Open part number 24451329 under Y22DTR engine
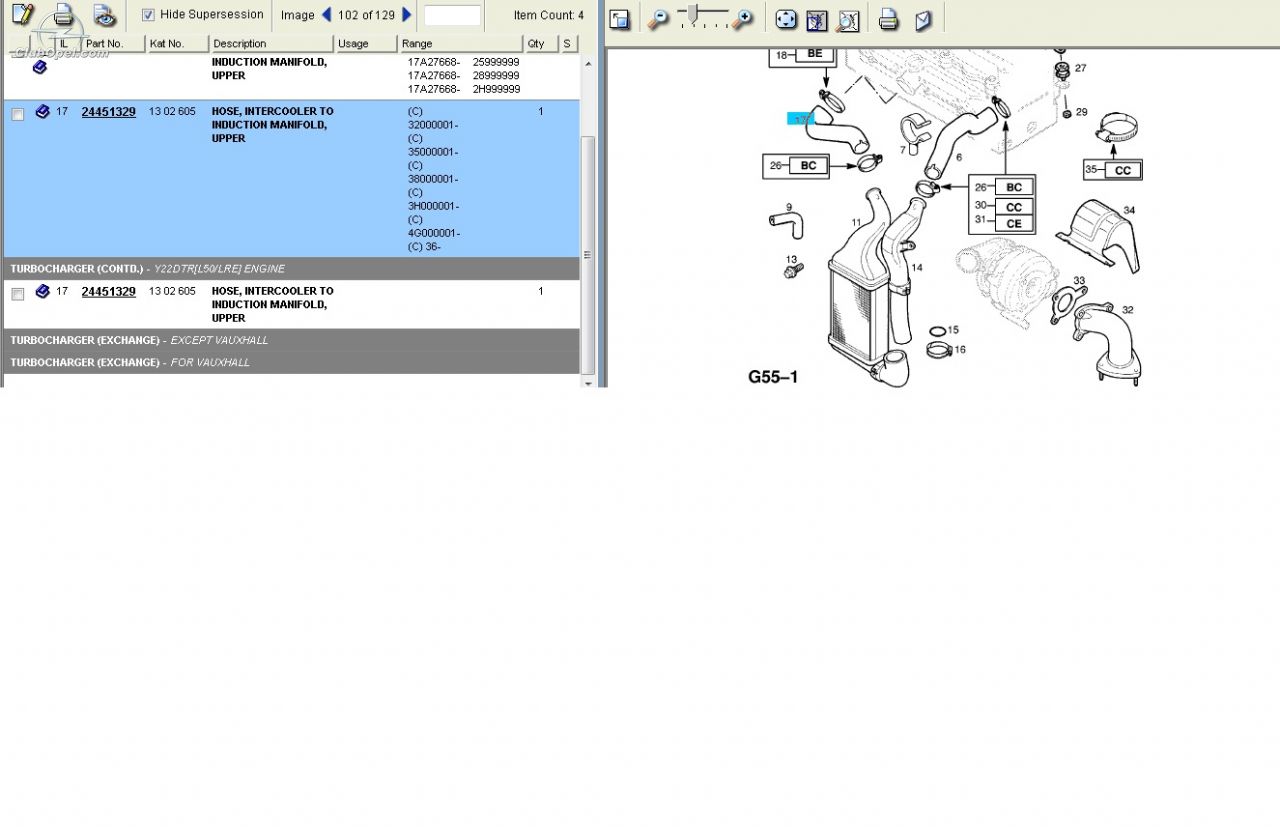Screen dimensions: 1280x829 pyautogui.click(x=108, y=292)
